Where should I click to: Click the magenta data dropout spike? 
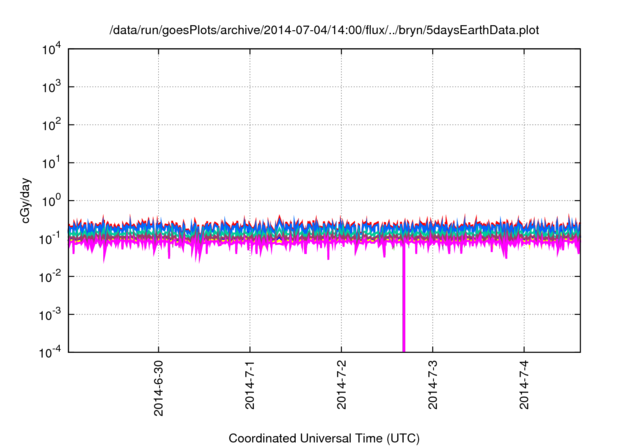pos(404,300)
